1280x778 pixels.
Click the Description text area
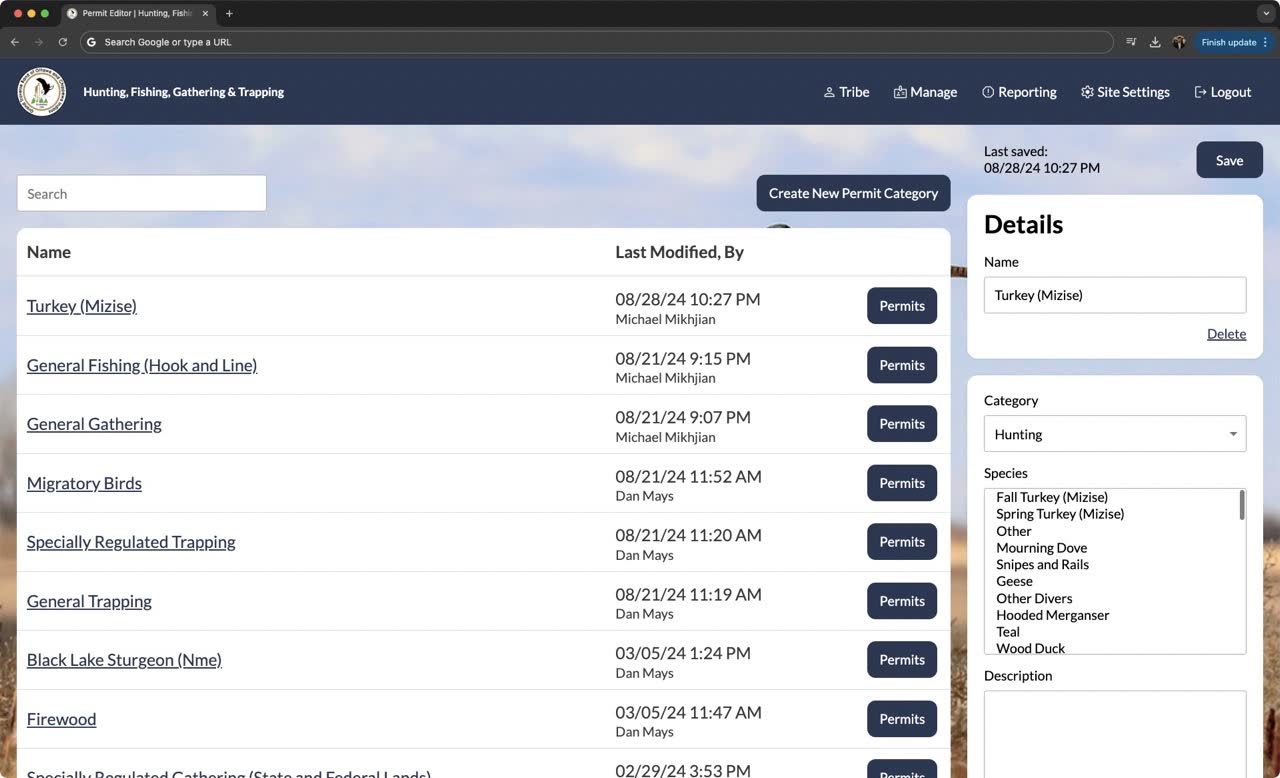point(1115,734)
